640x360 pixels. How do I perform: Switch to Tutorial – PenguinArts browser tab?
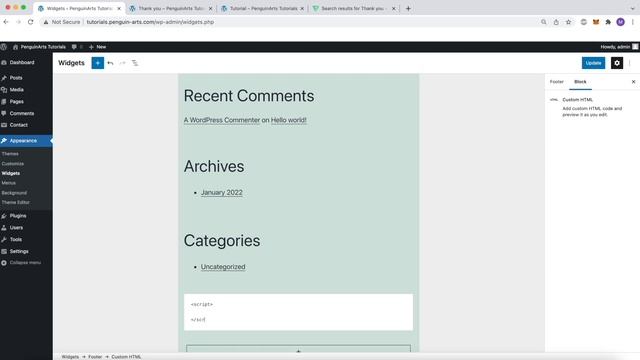click(x=263, y=8)
